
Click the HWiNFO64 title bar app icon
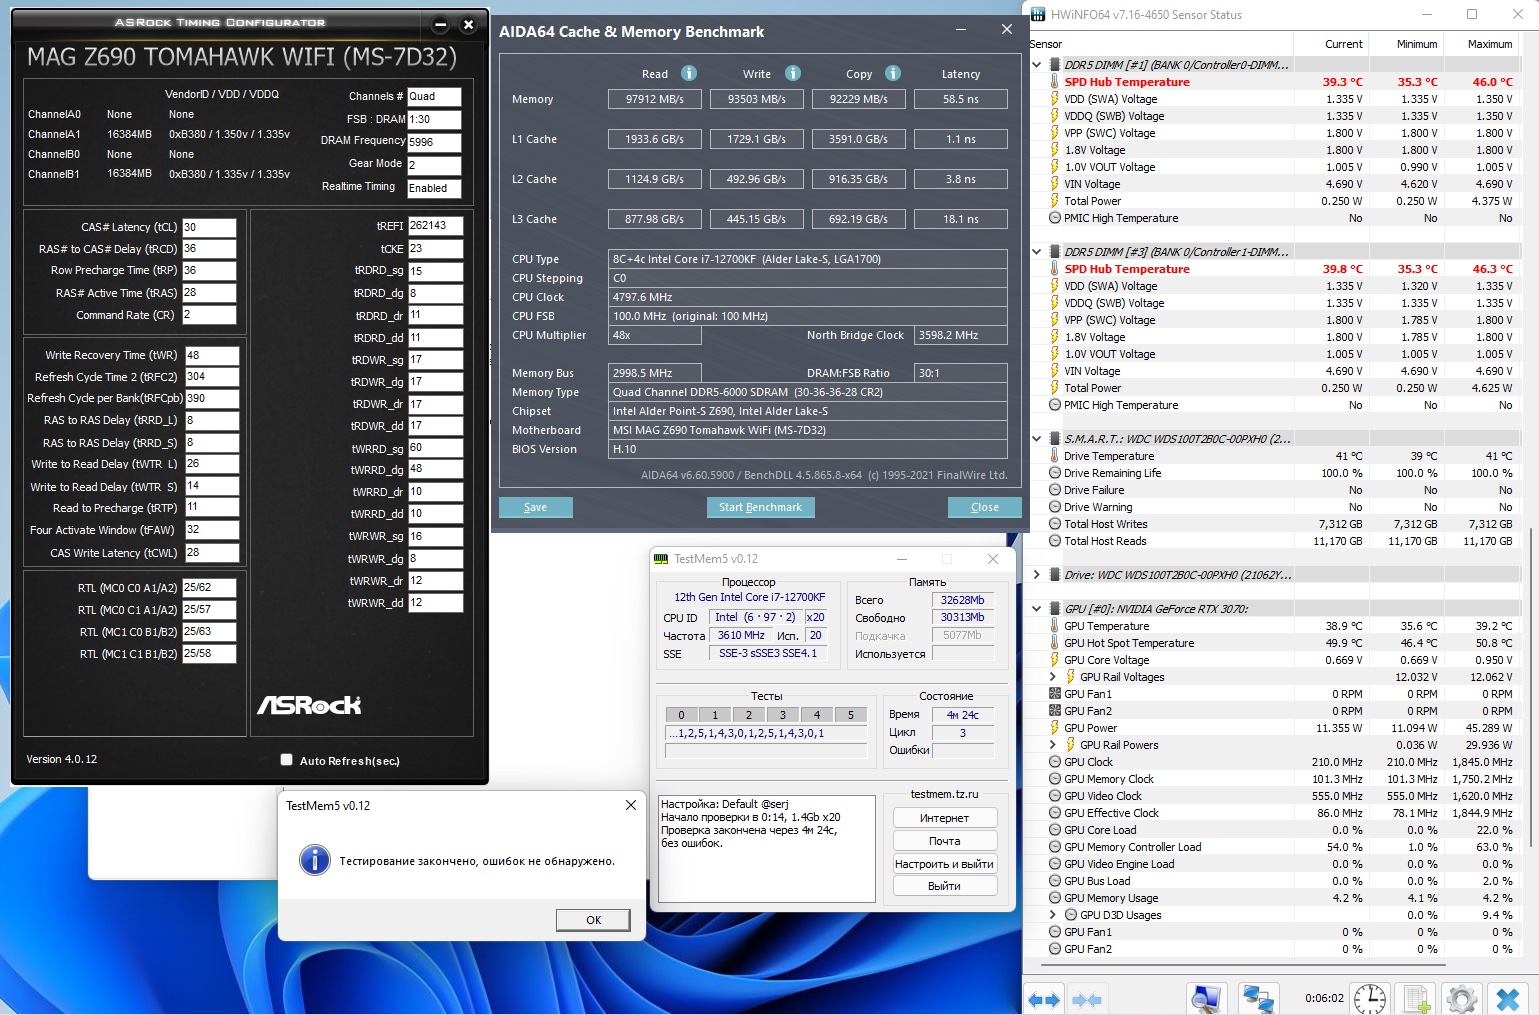coord(1038,14)
